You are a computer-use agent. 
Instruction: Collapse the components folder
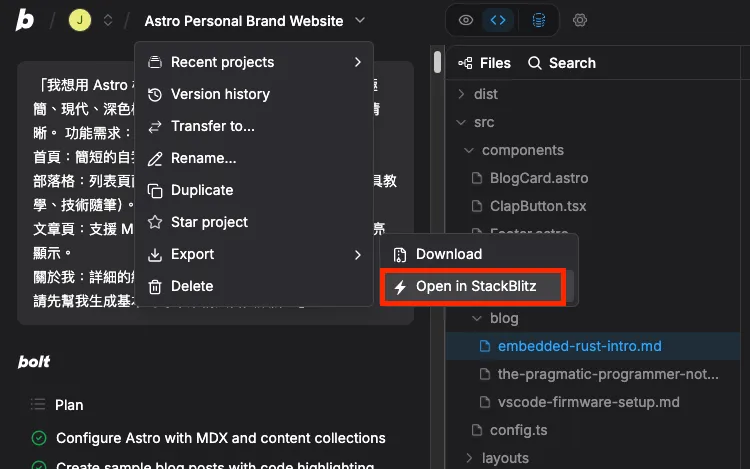pos(593,150)
